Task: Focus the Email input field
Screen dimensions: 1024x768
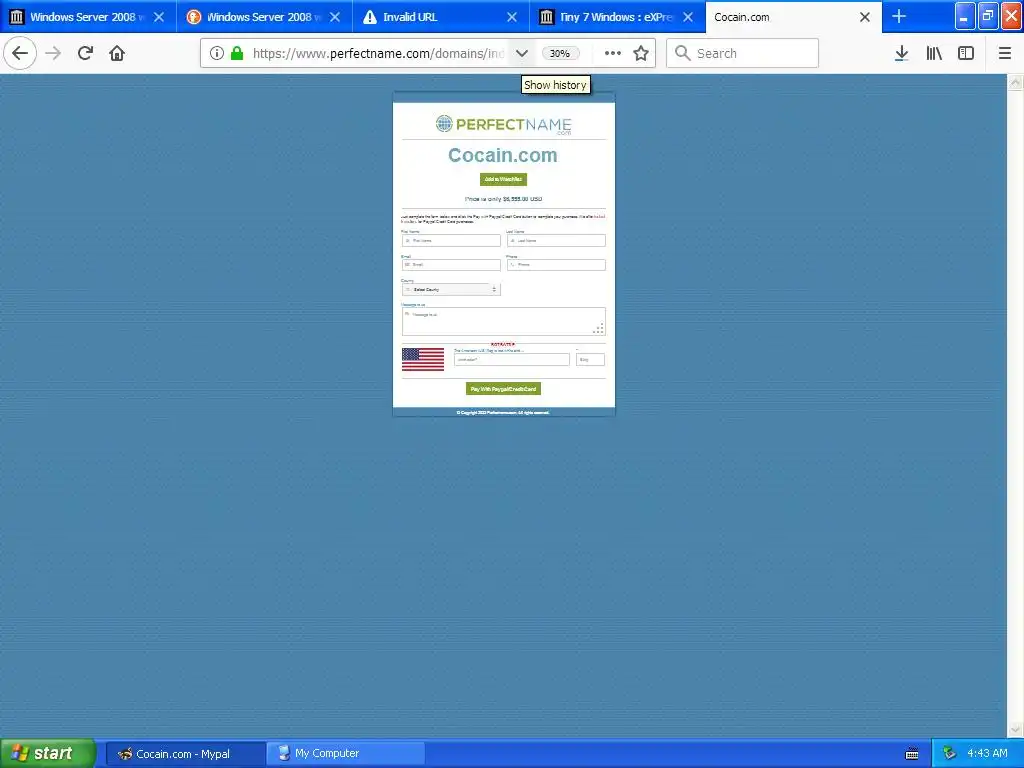Action: pos(451,264)
